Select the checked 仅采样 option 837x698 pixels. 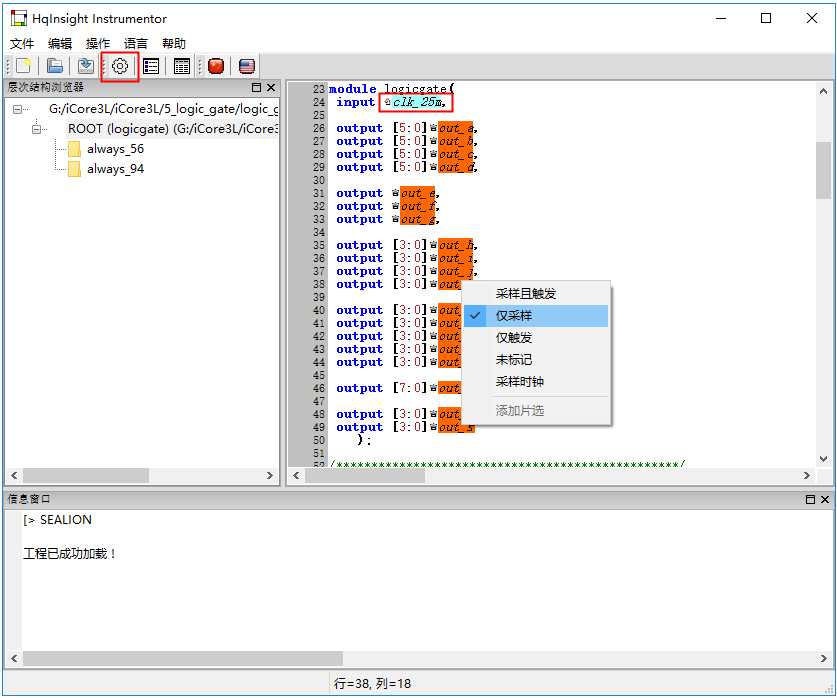point(514,316)
